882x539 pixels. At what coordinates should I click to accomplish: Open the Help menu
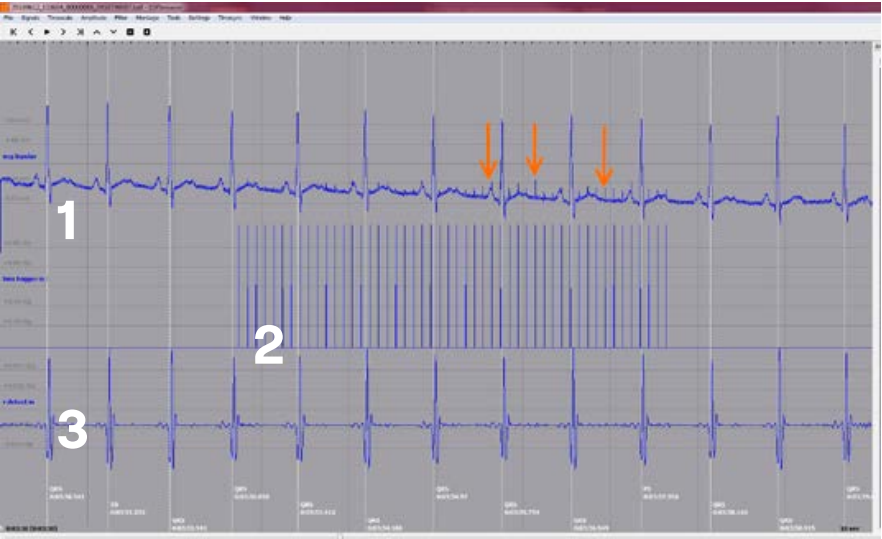point(285,18)
